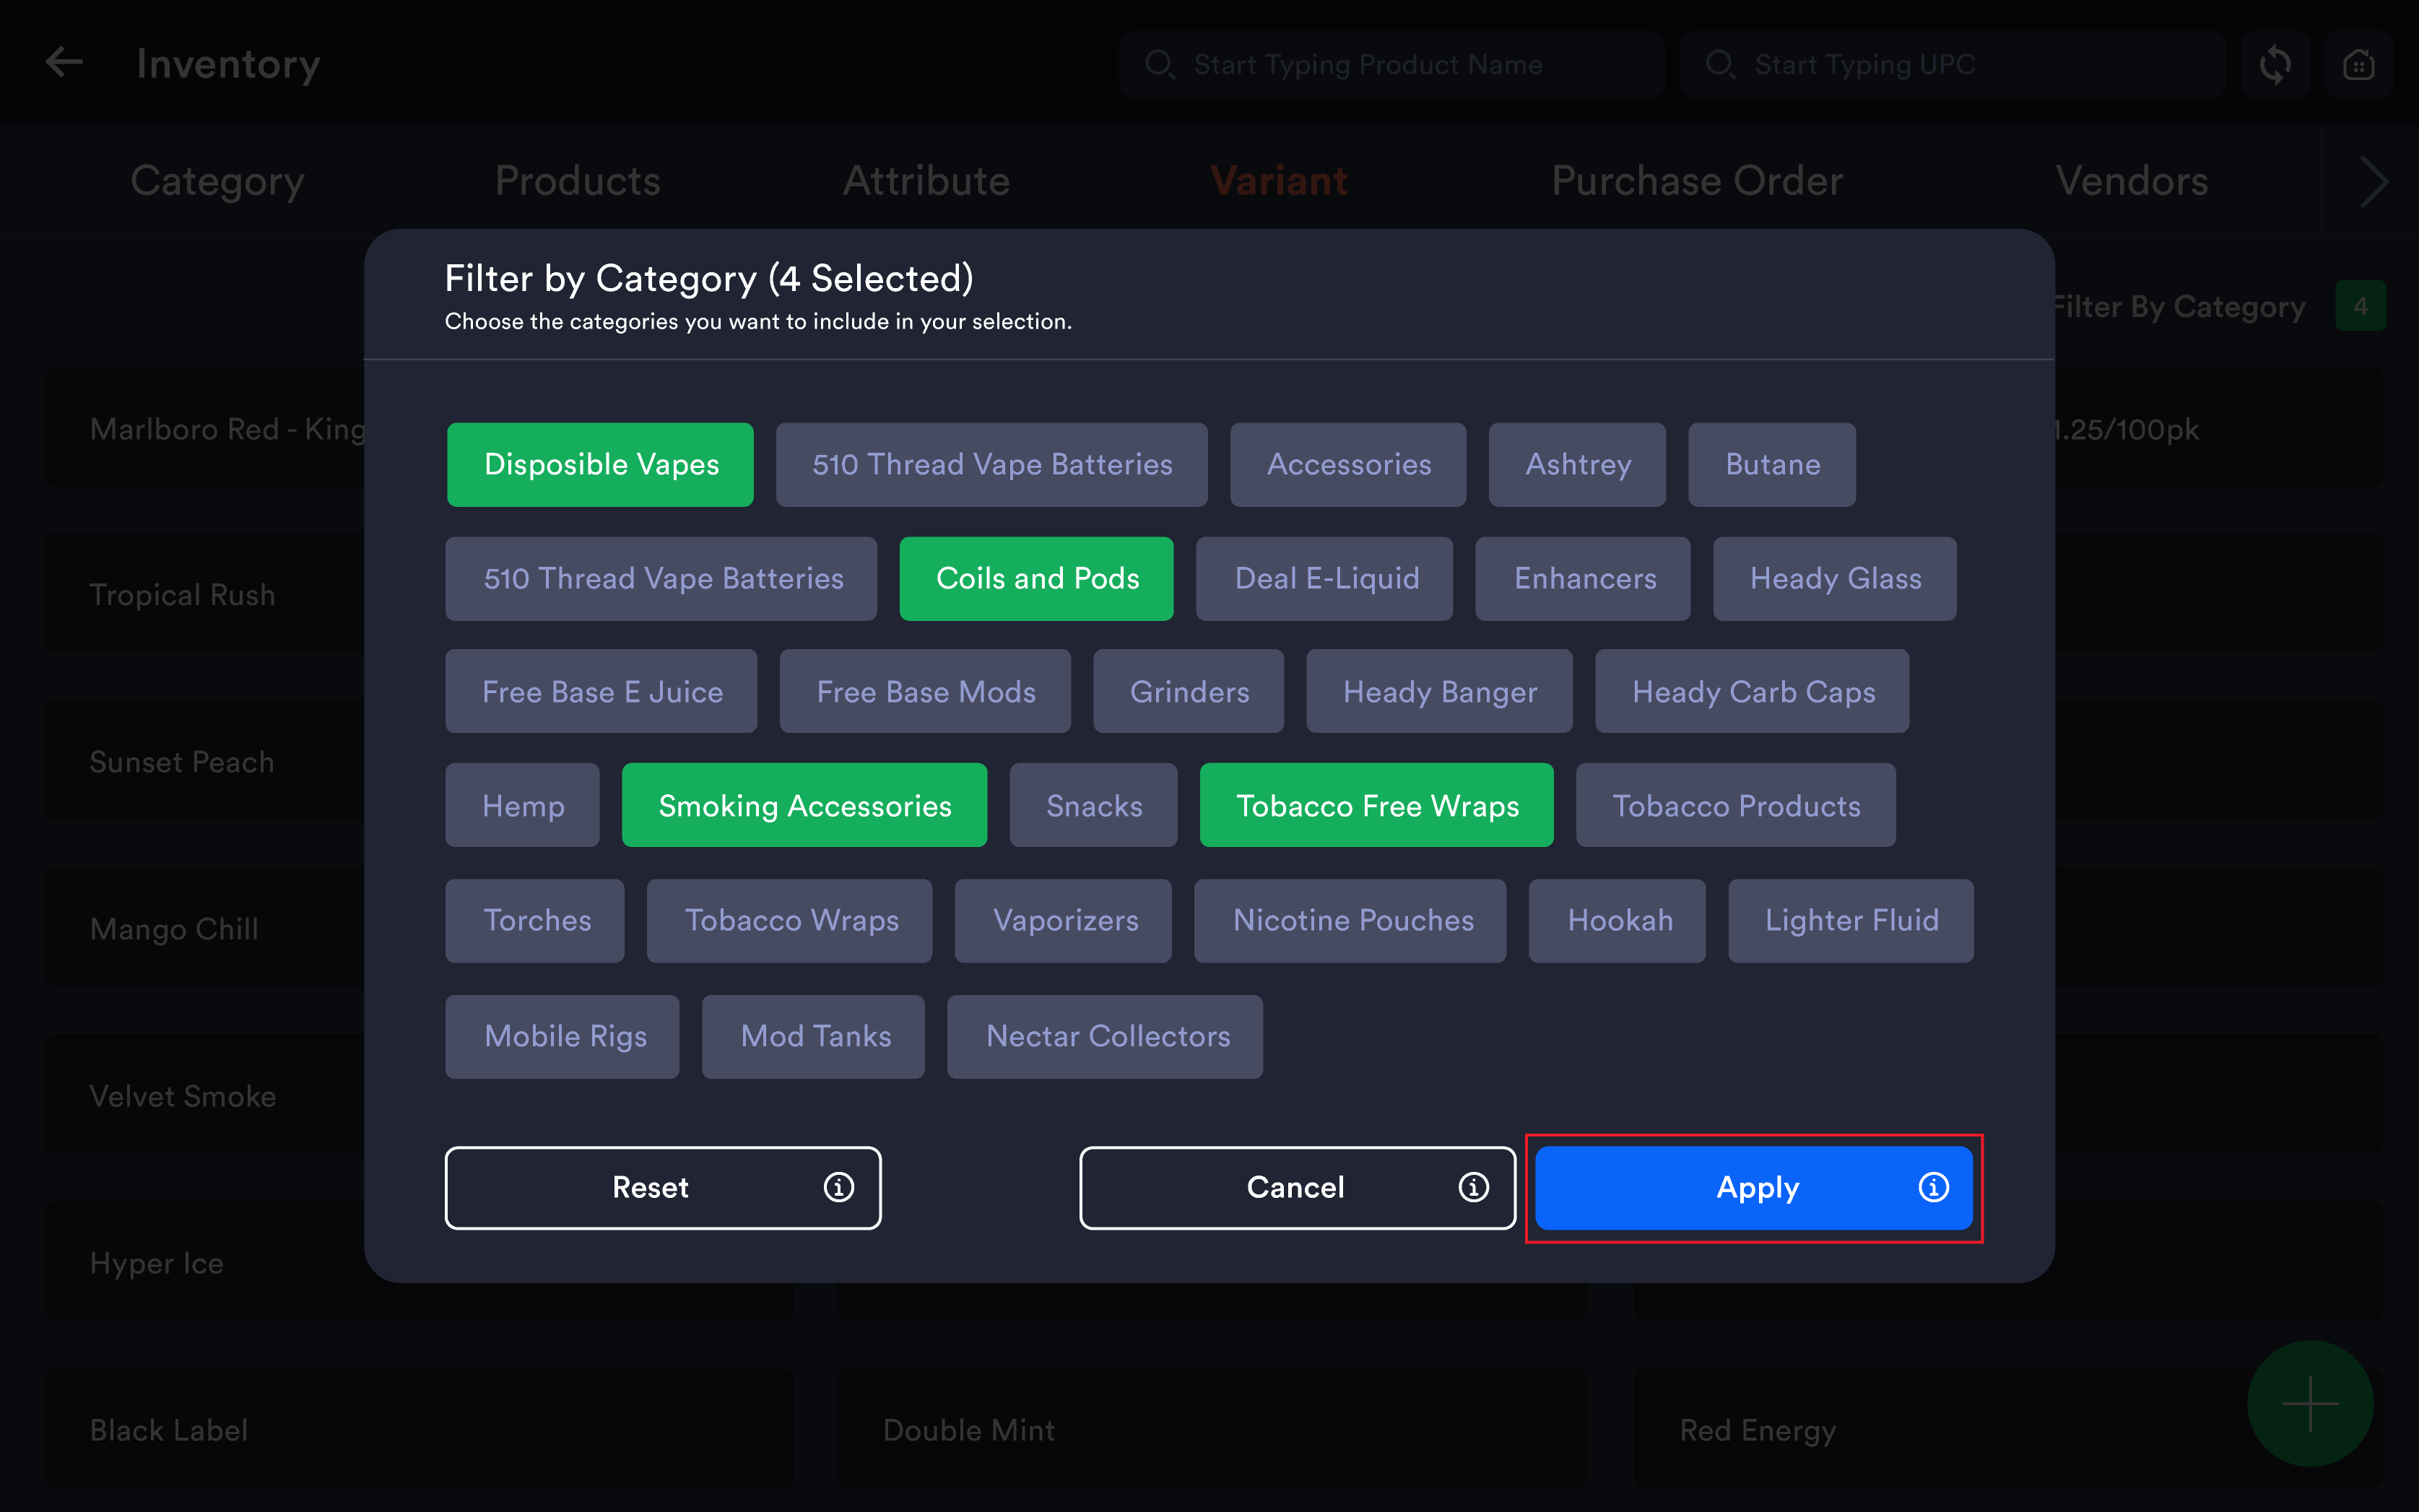Select the Grinders category chip
The width and height of the screenshot is (2419, 1512).
[x=1188, y=692]
